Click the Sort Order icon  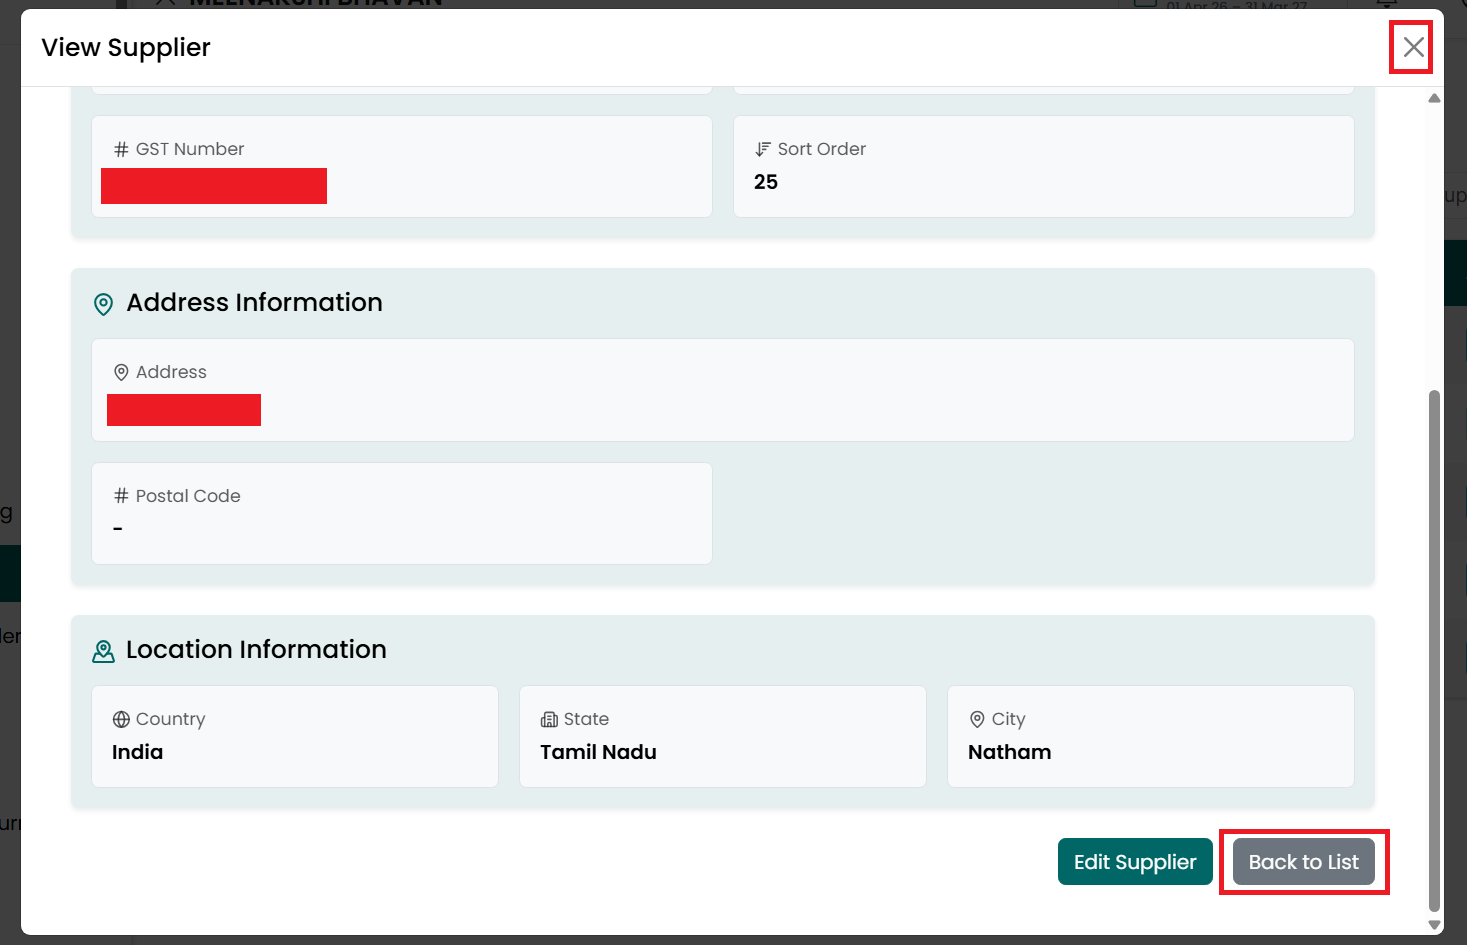coord(763,149)
